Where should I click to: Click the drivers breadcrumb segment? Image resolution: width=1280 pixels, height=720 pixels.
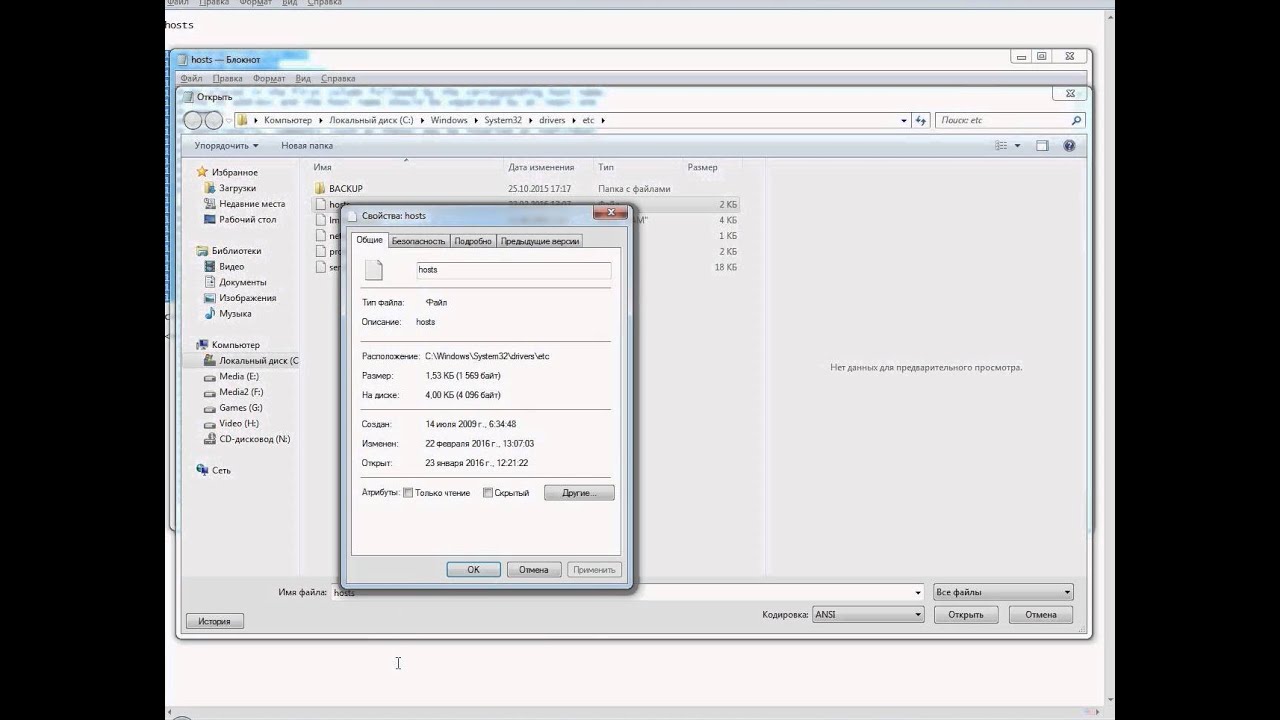tap(552, 120)
